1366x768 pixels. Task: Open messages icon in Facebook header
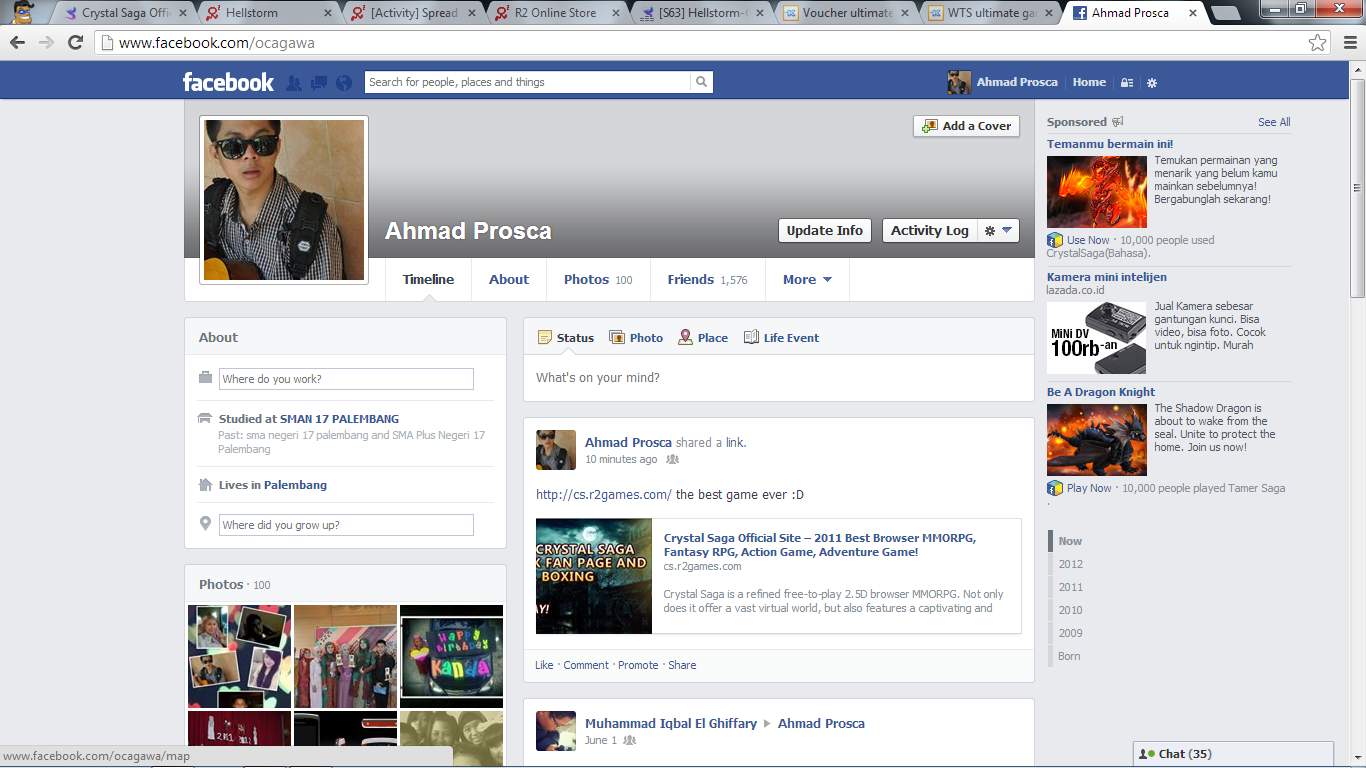click(319, 83)
